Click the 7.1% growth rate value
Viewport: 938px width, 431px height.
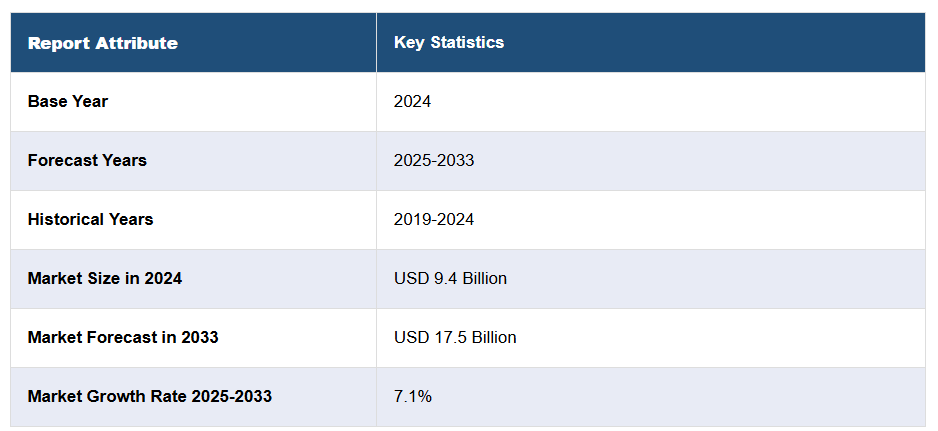coord(413,396)
